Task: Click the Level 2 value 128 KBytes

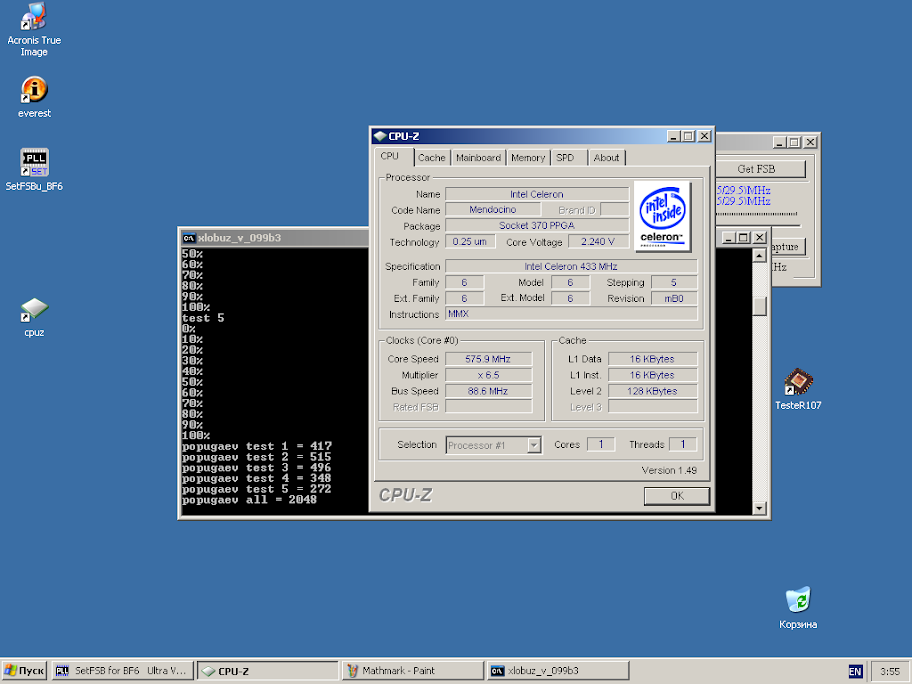Action: (x=652, y=391)
